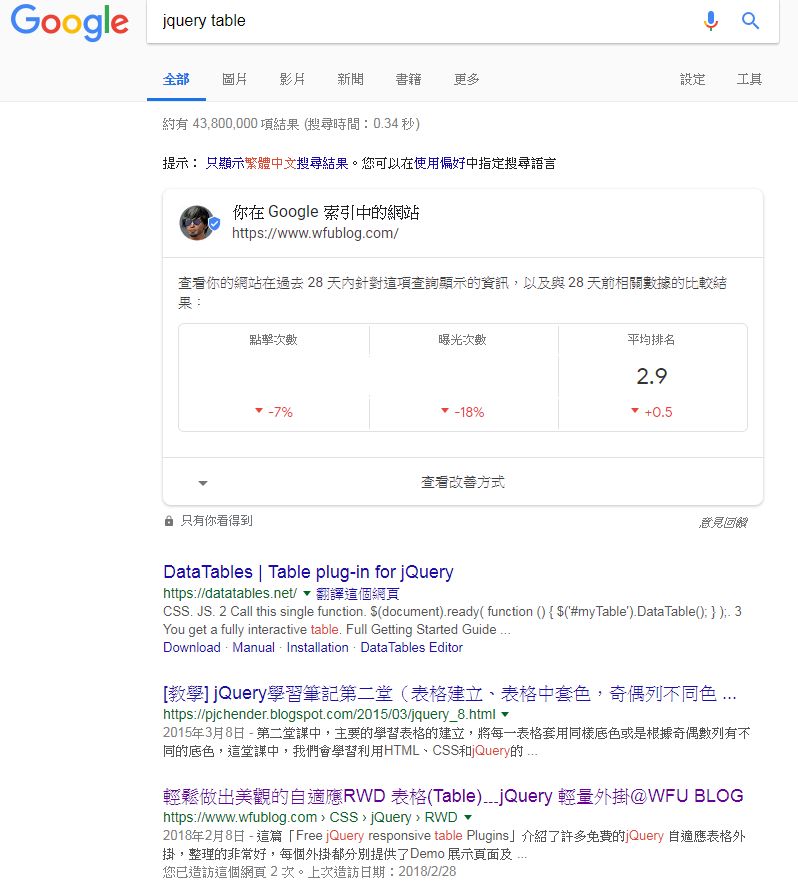Open the 書籍 tab
798x883 pixels.
point(408,79)
